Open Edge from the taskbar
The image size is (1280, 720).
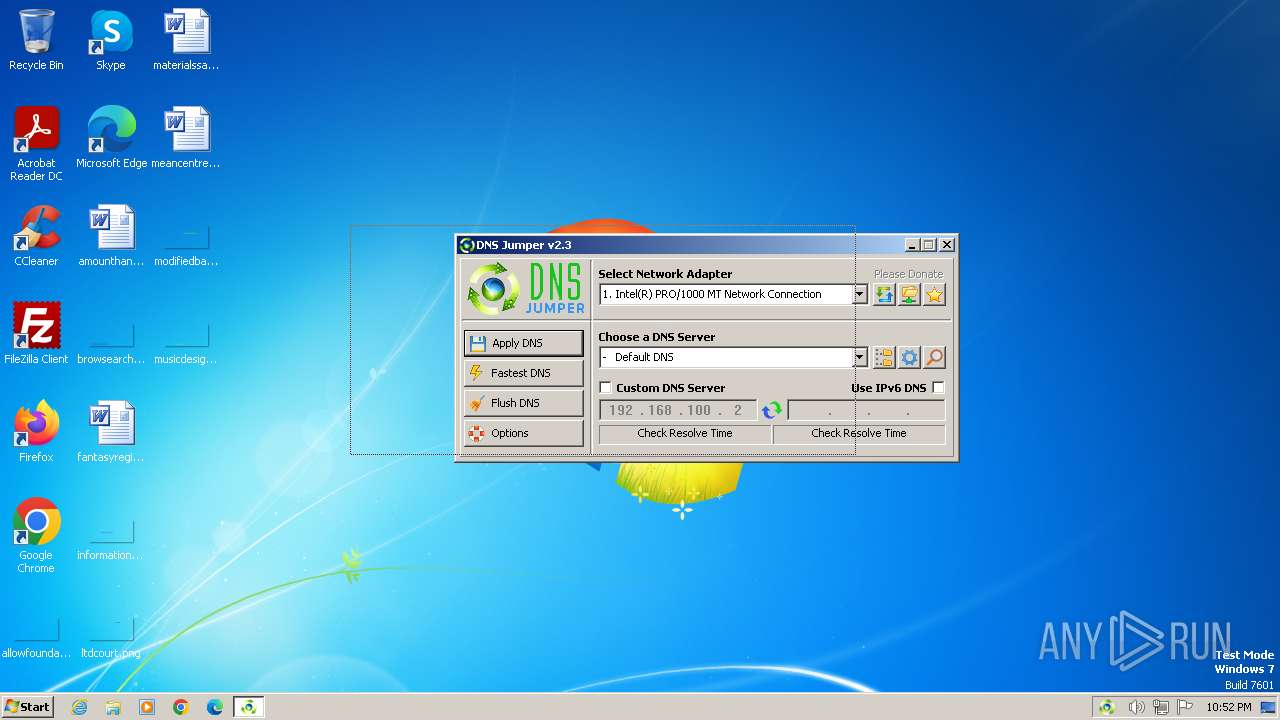click(215, 707)
